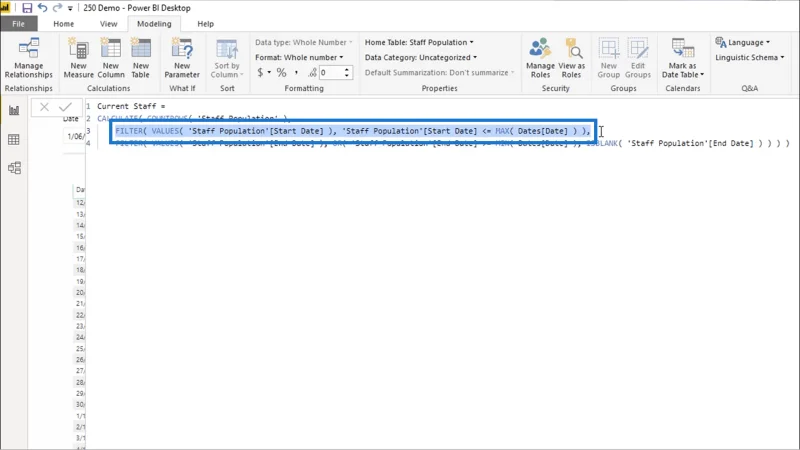Viewport: 800px width, 450px height.
Task: Switch to Report view in sidebar
Action: 14,110
